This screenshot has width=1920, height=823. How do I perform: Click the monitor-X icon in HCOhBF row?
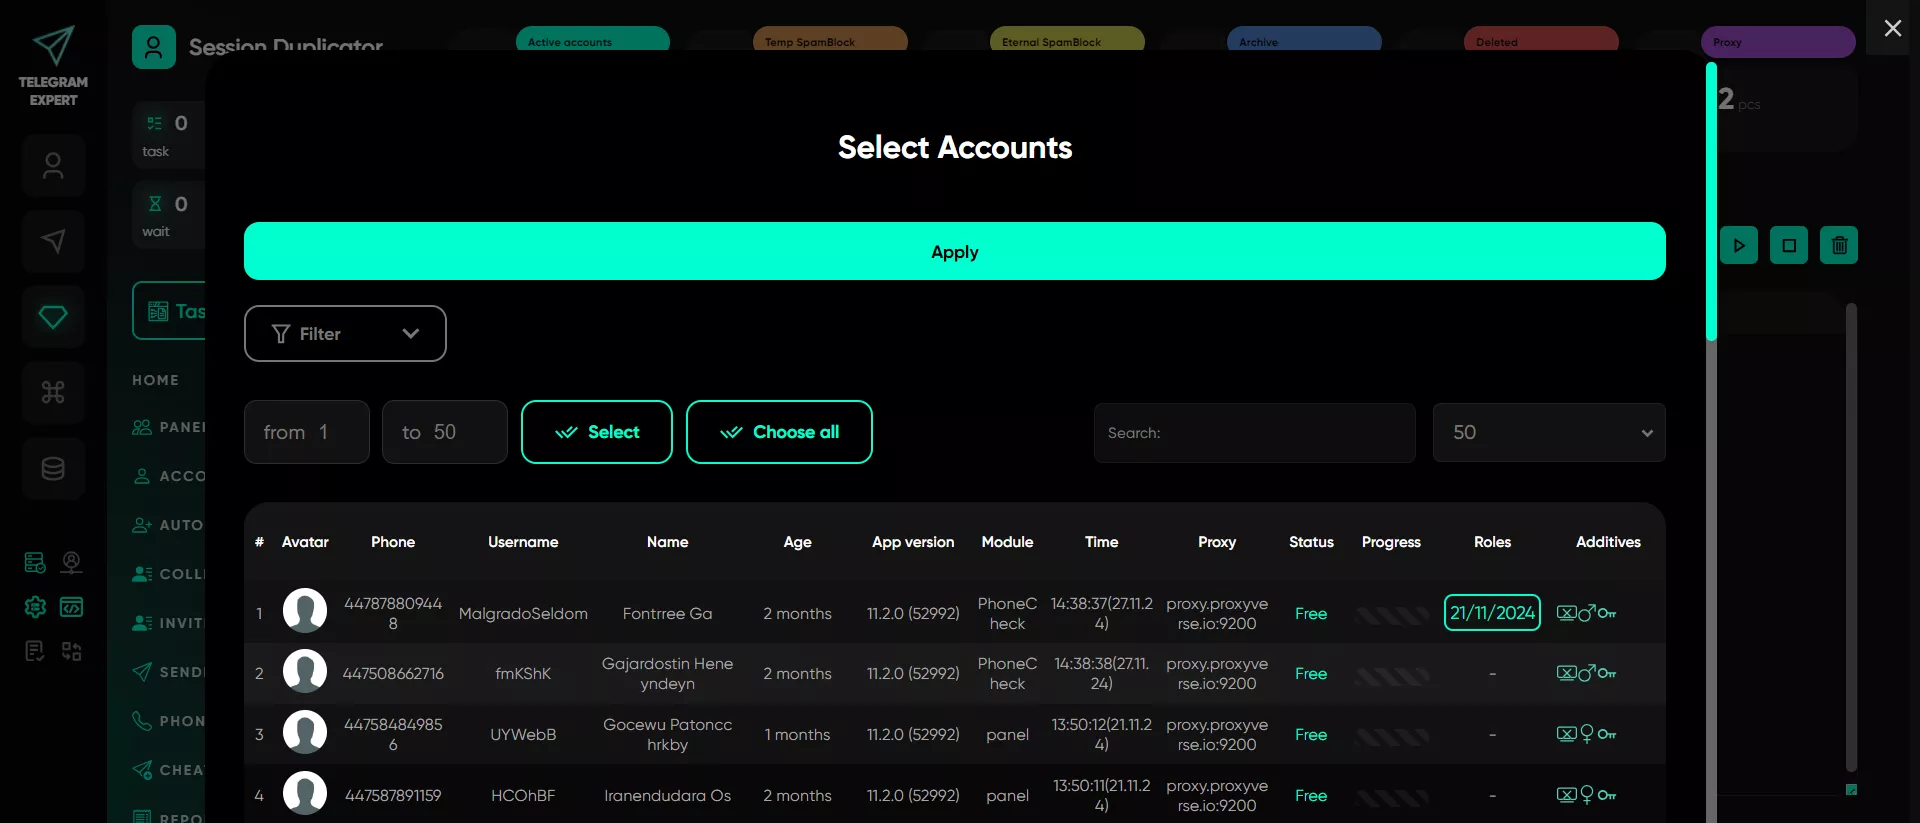[1566, 795]
